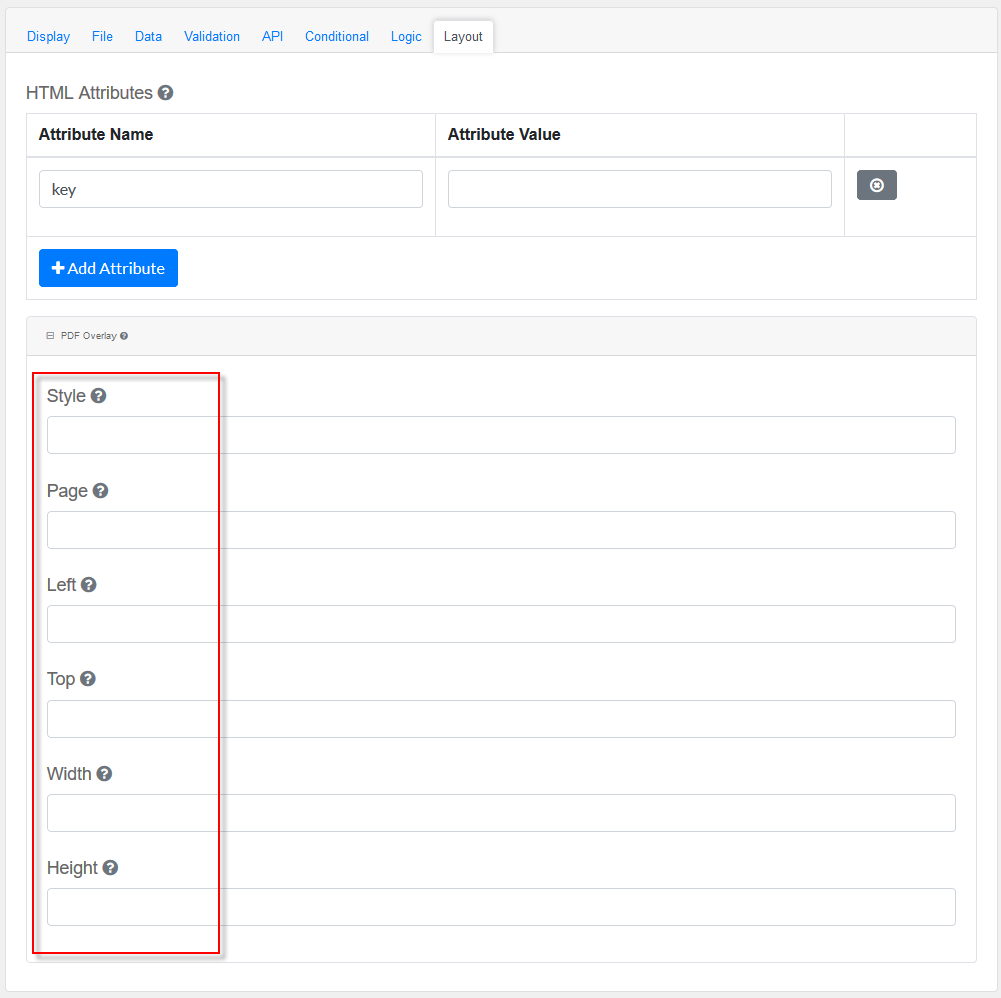Click the question mark next to Page
This screenshot has height=998, width=1001.
tap(100, 491)
